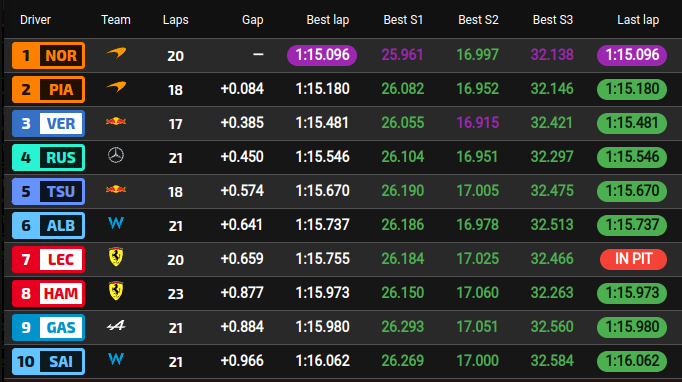Click the McLaren logo beside PIA
682x382 pixels.
116,87
